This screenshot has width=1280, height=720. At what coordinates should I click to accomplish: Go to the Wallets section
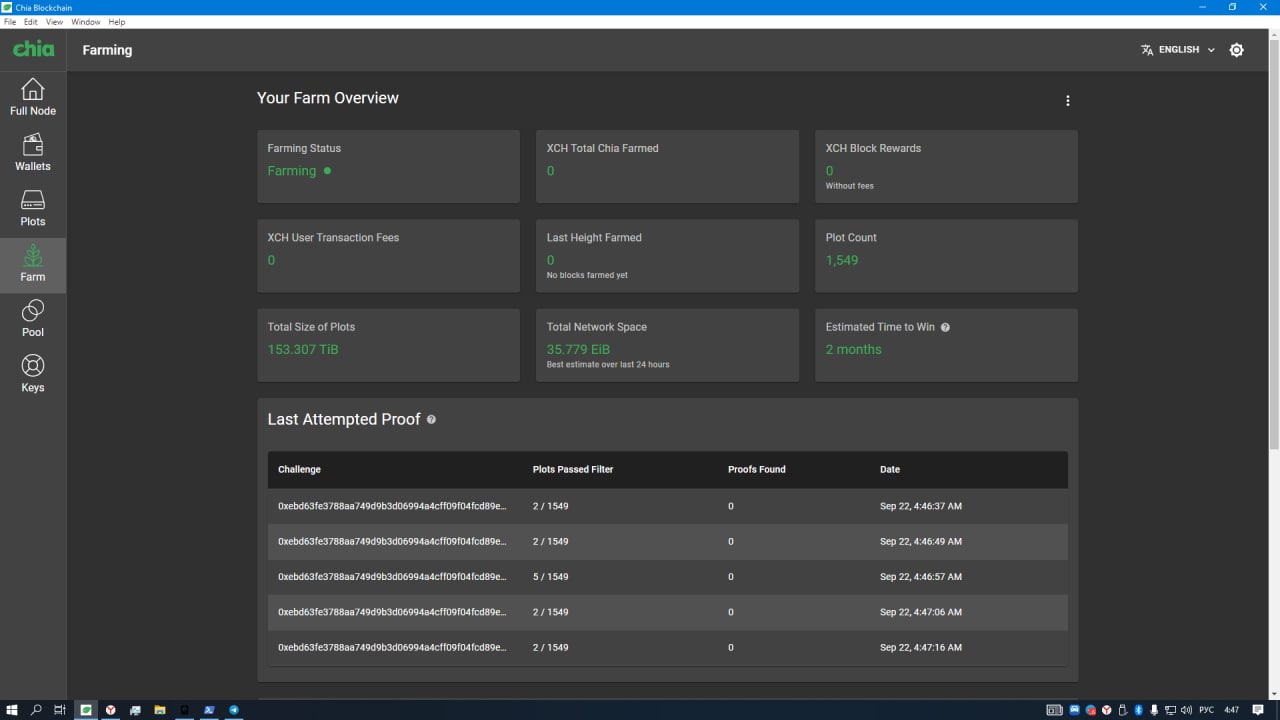pyautogui.click(x=33, y=153)
